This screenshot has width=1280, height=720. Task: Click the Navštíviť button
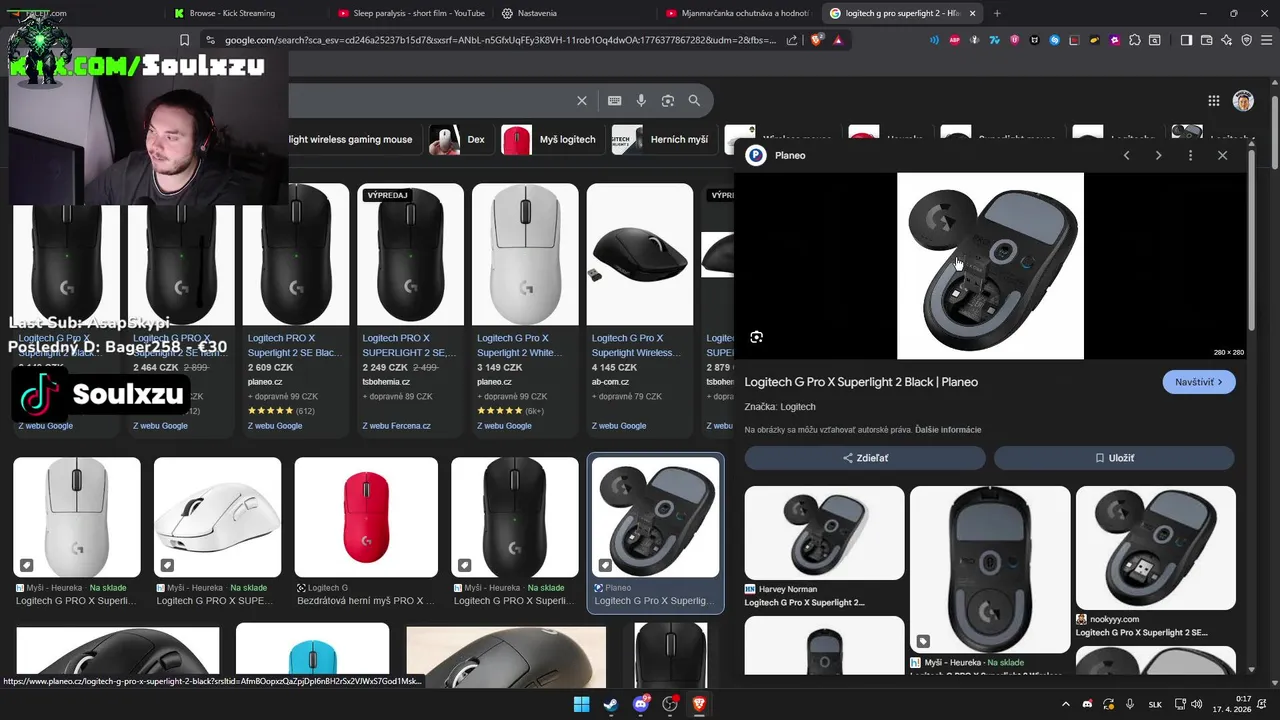tap(1199, 382)
